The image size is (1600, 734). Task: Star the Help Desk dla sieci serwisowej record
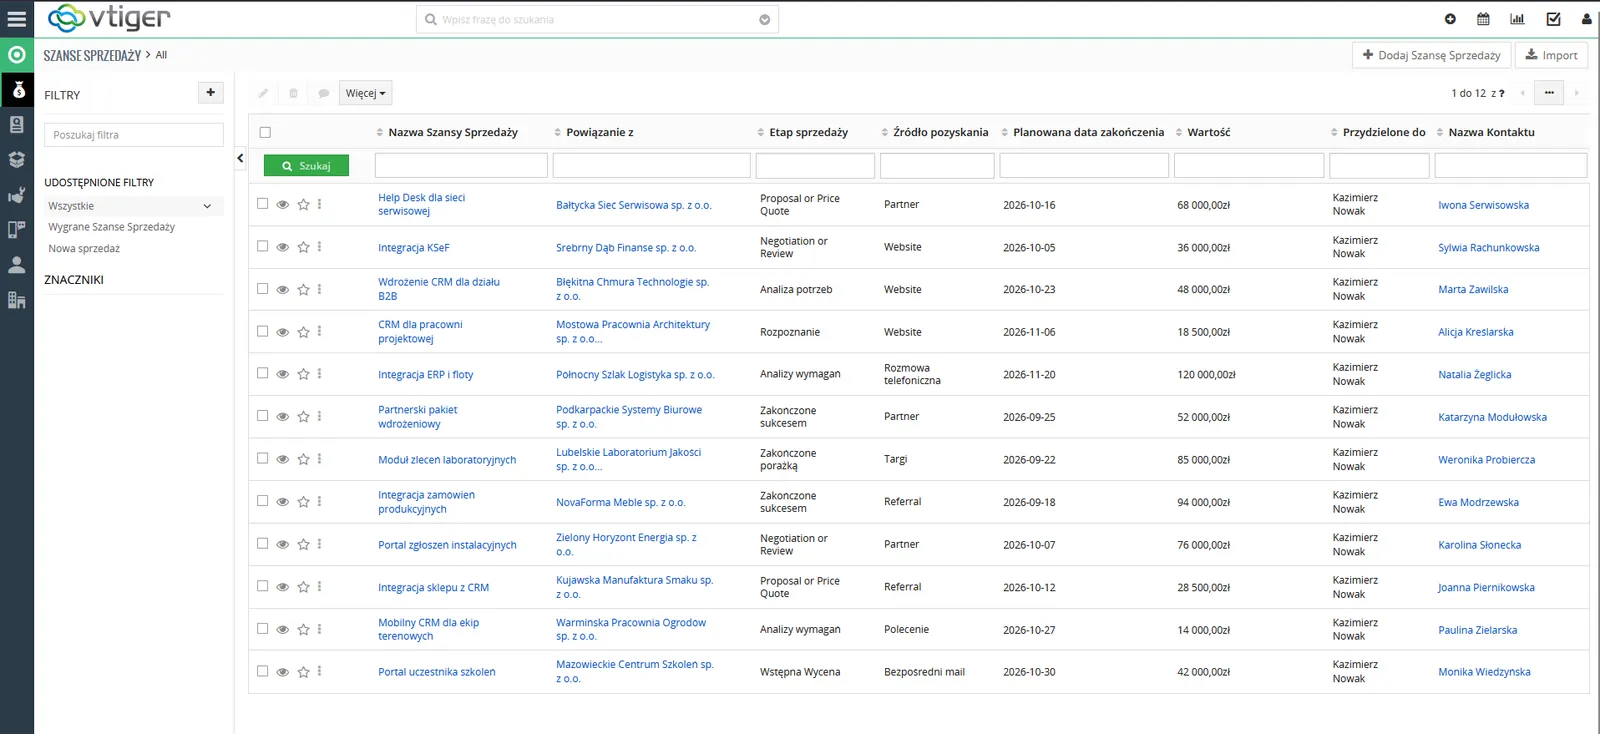[x=303, y=204]
